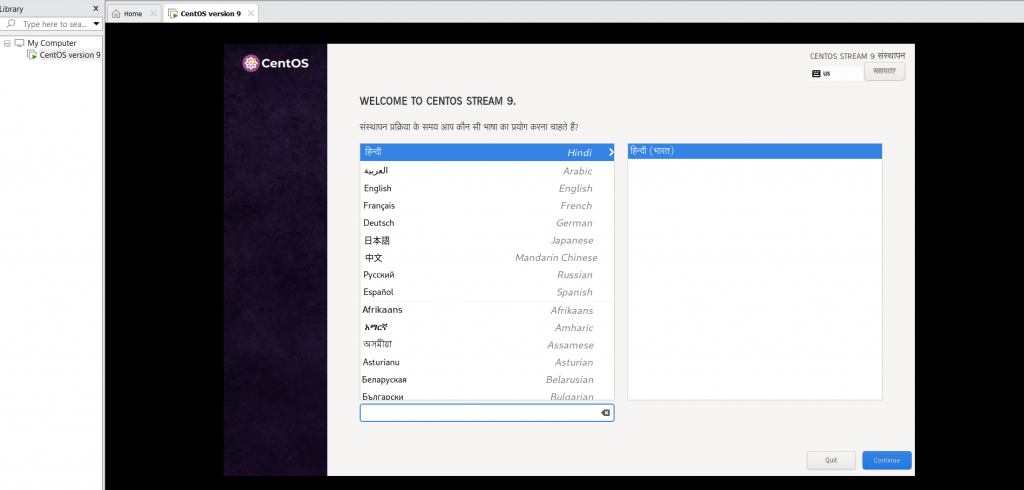Select Arabic in the language list
The width and height of the screenshot is (1024, 490).
coord(487,171)
